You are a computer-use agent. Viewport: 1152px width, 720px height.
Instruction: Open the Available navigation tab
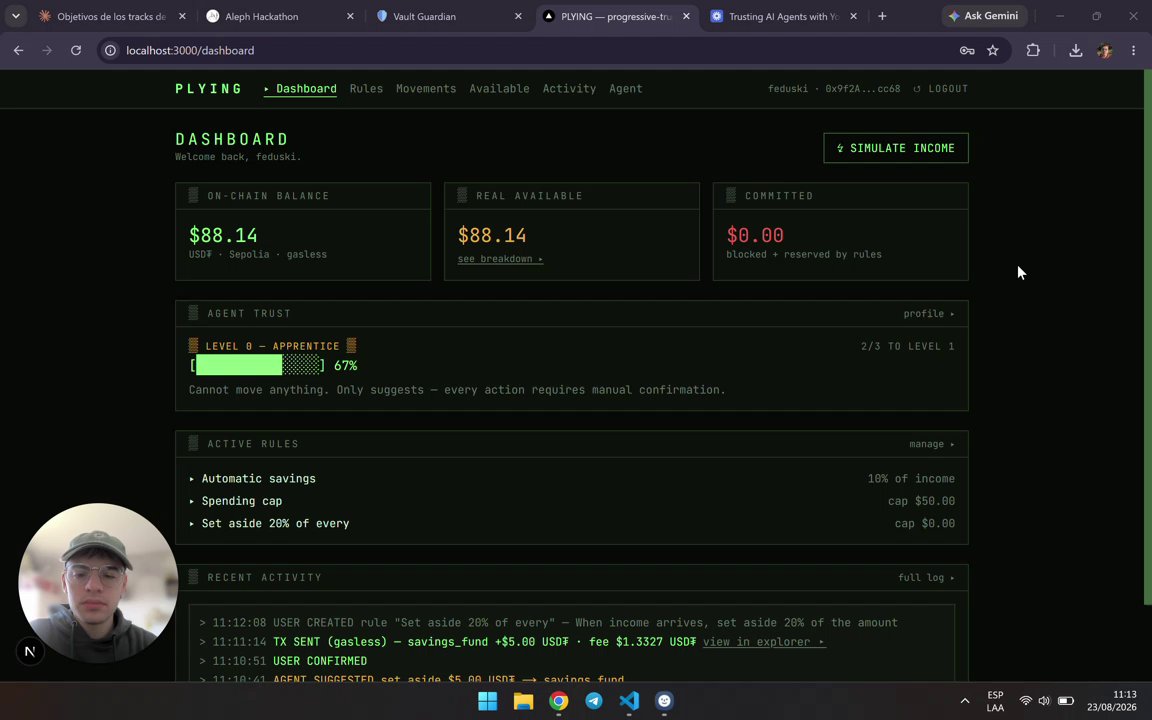[x=499, y=88]
